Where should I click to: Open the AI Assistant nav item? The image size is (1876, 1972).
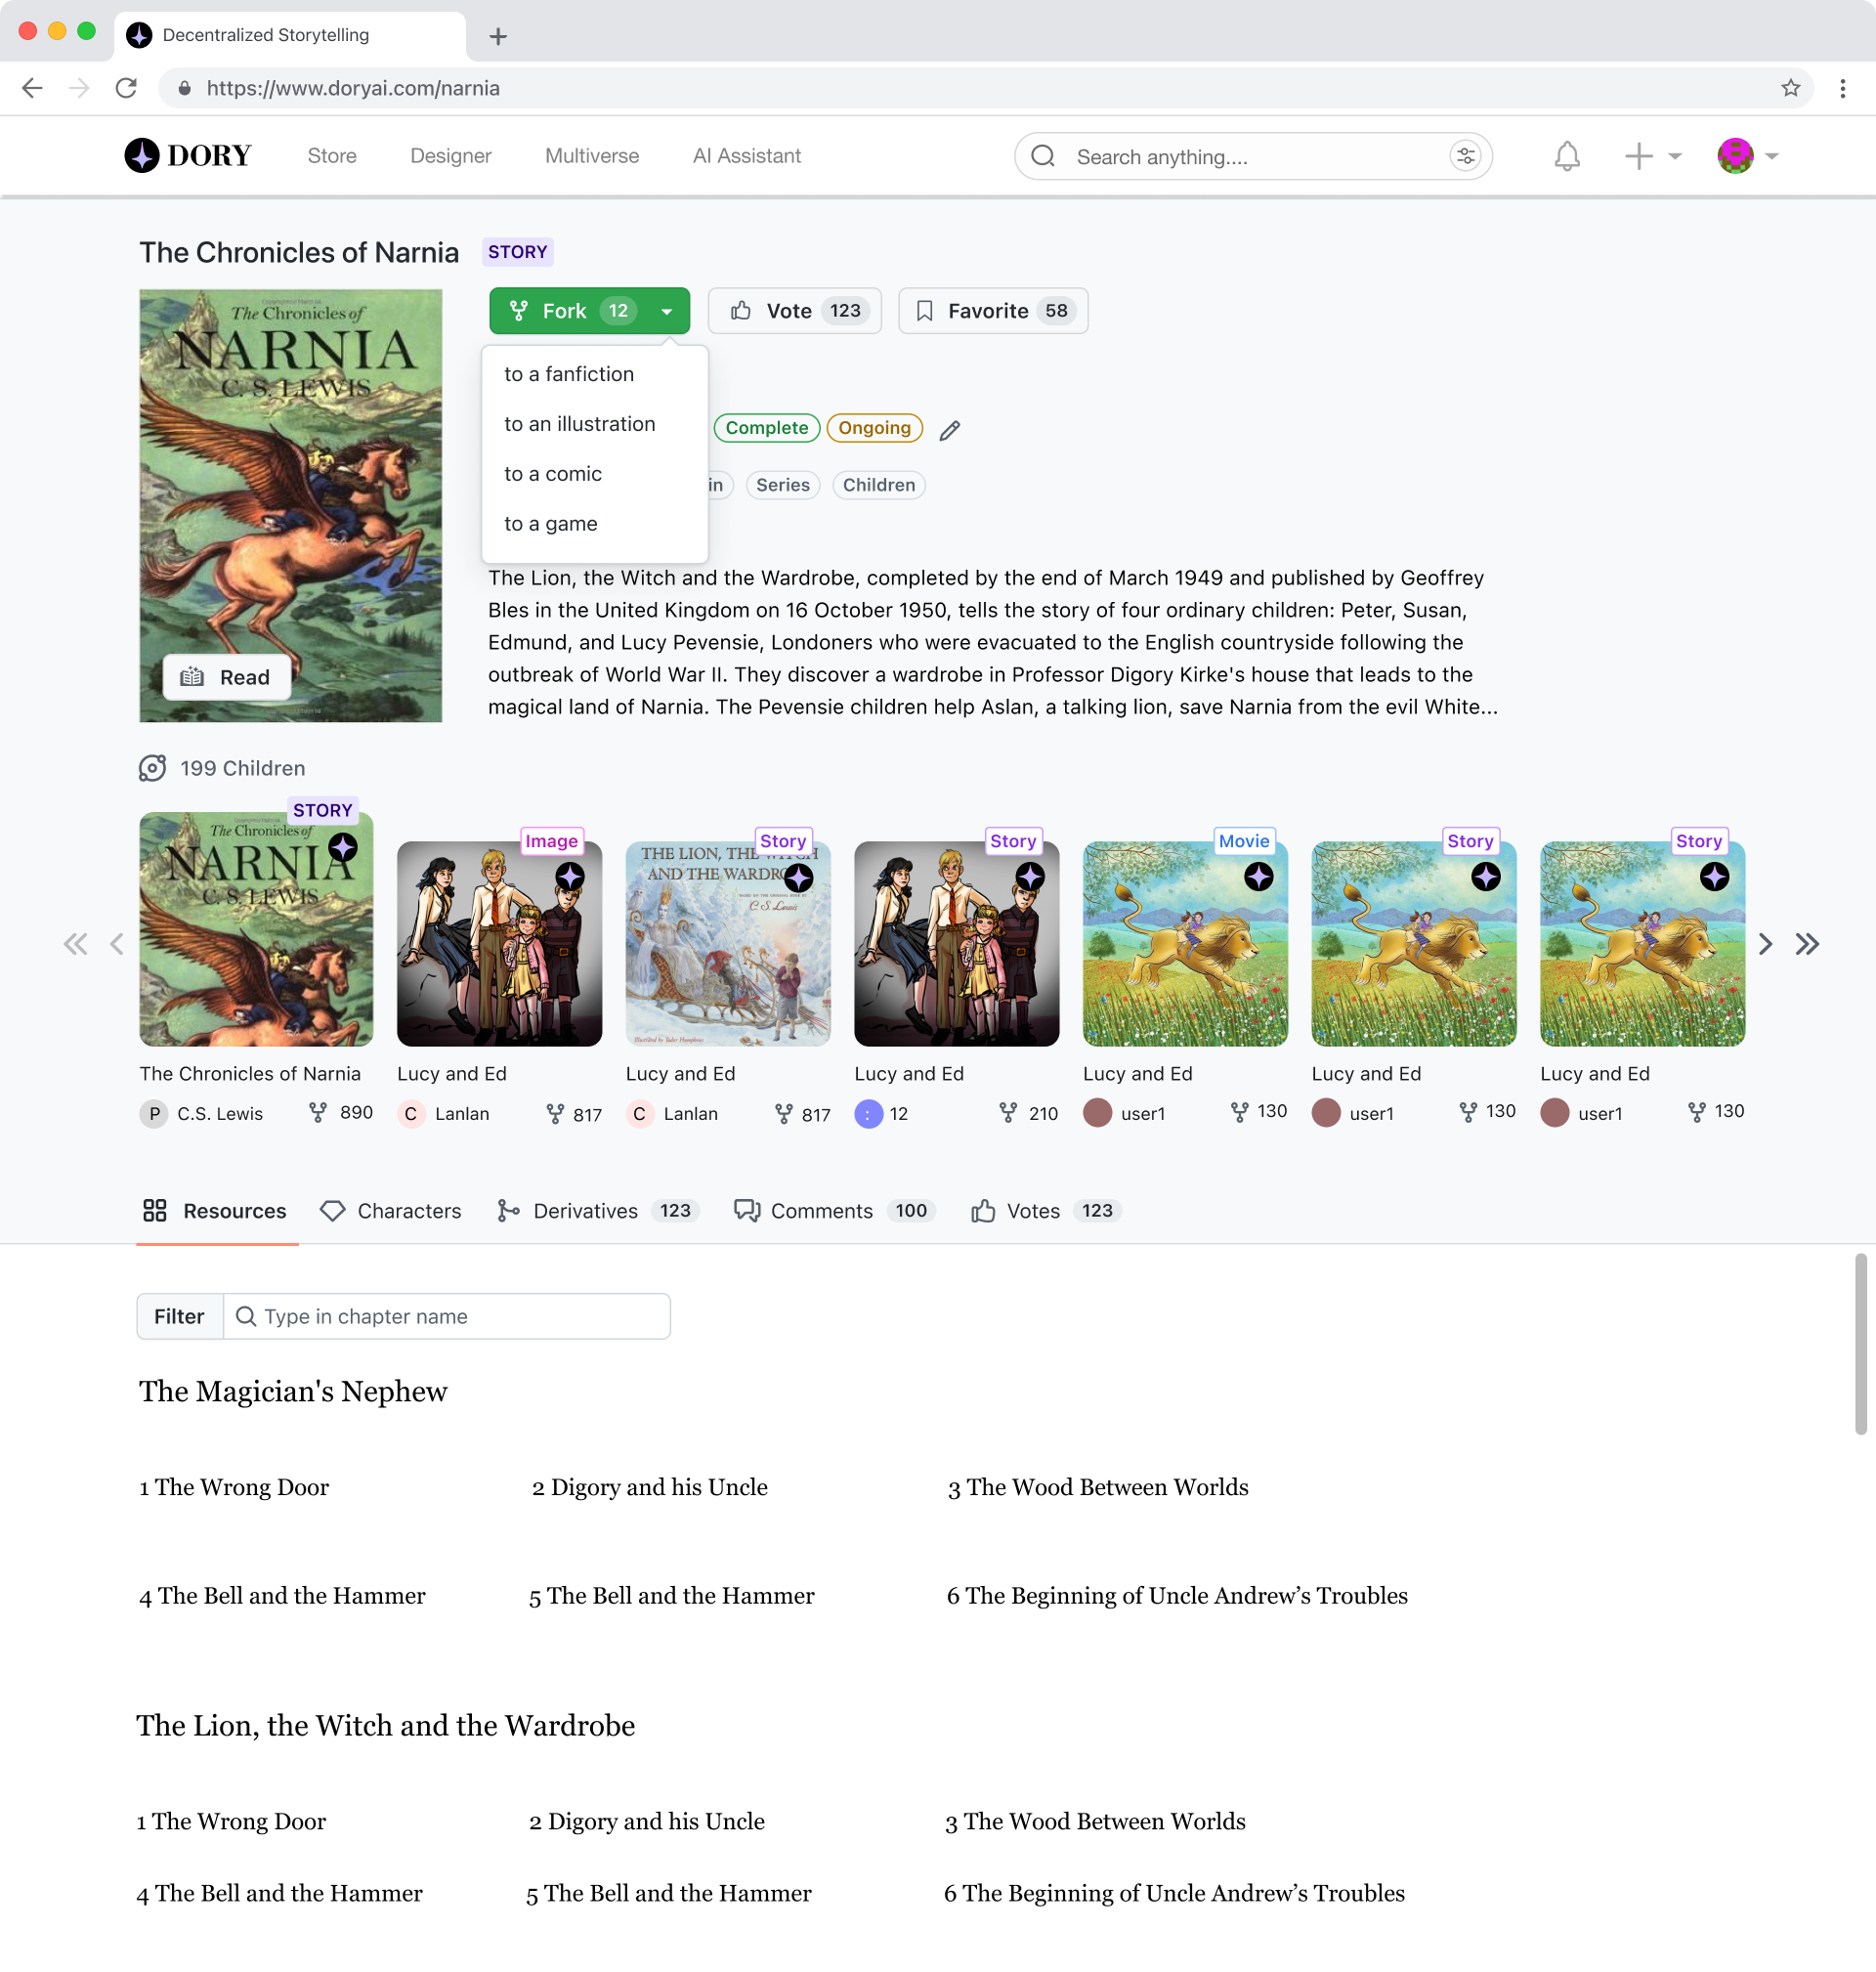(746, 156)
